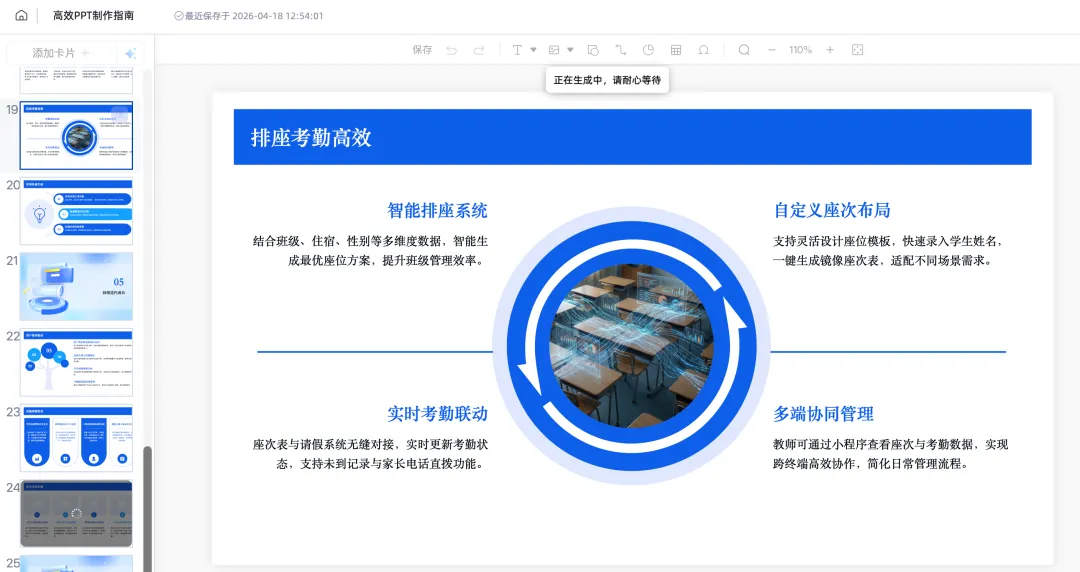The height and width of the screenshot is (572, 1080).
Task: Select the text insertion T tool
Action: pyautogui.click(x=517, y=50)
